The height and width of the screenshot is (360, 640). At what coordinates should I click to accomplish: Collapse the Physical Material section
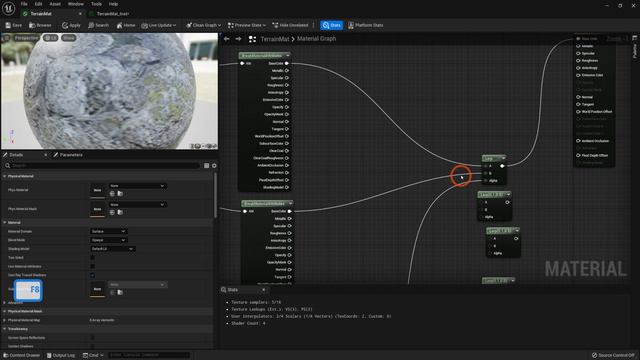coord(4,176)
